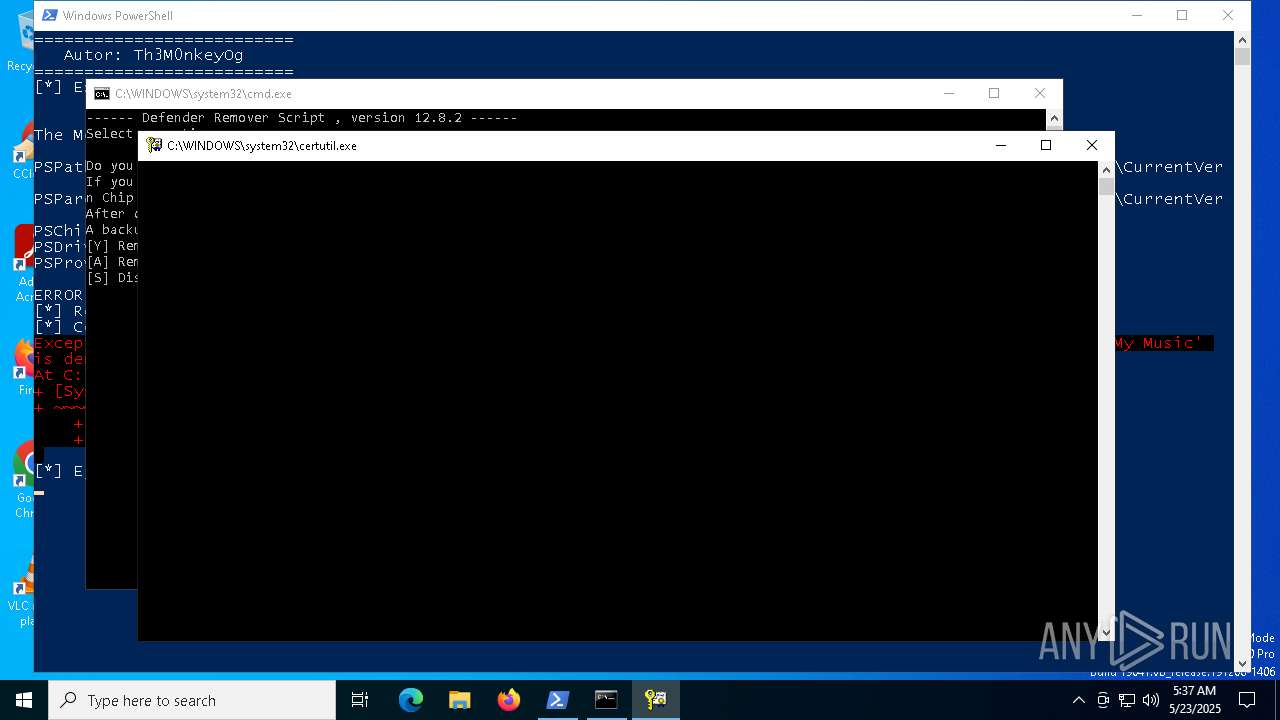Maximize the Windows PowerShell window

point(1182,15)
